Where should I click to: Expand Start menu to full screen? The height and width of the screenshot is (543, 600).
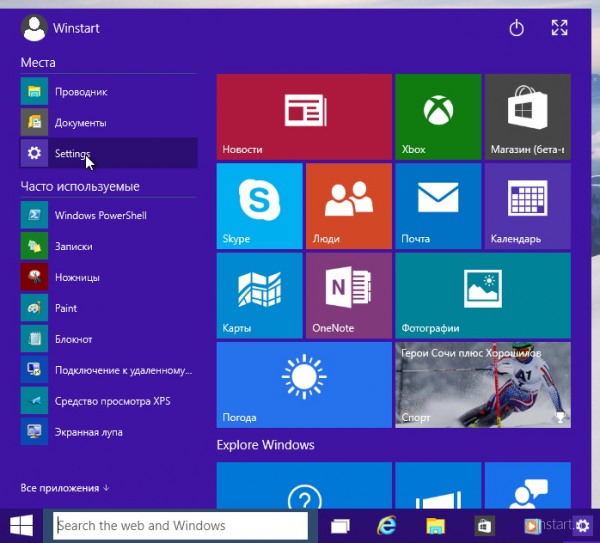560,28
